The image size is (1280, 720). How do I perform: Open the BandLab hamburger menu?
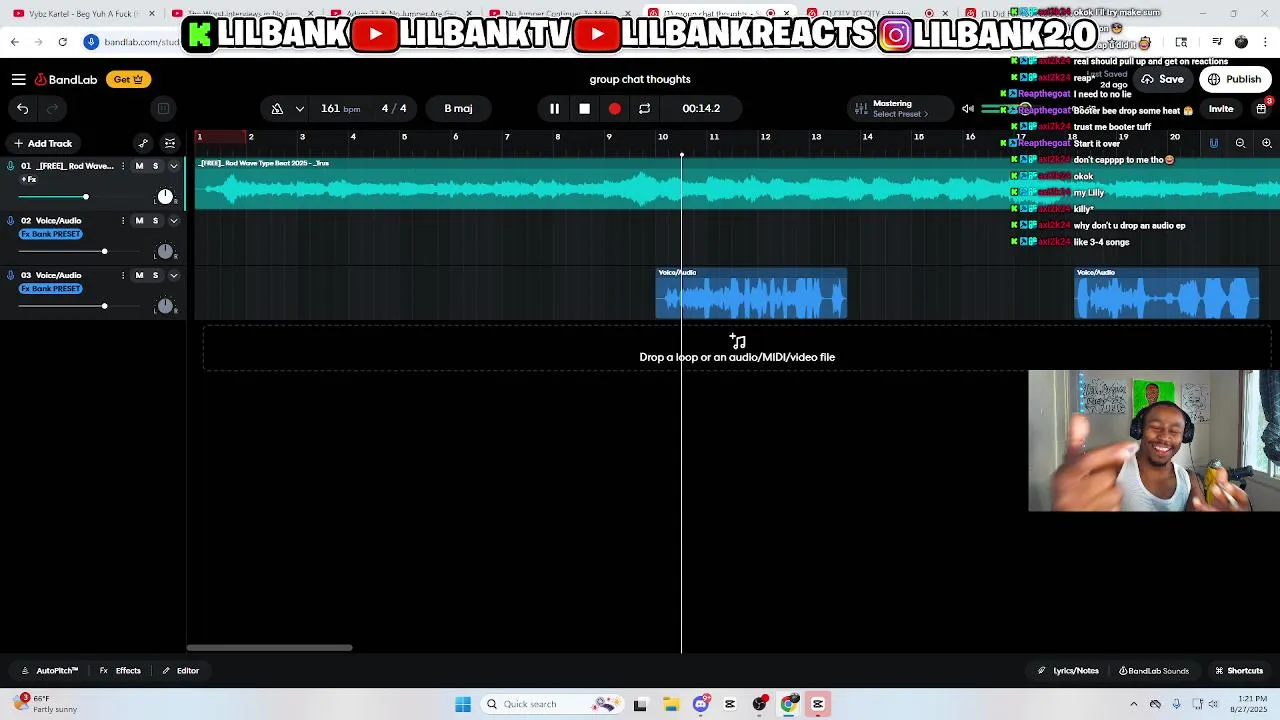19,79
